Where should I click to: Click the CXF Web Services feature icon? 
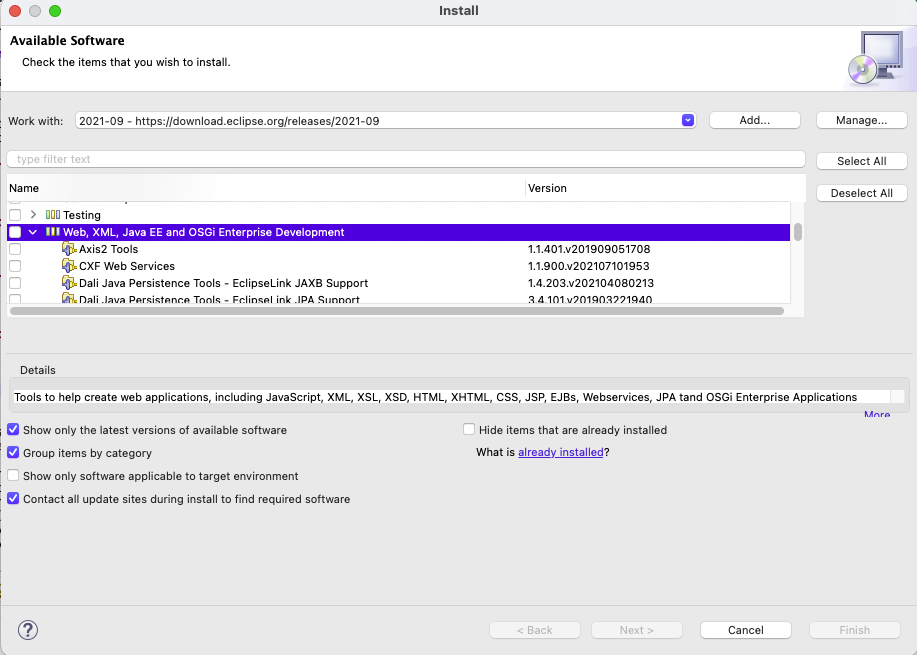[x=69, y=266]
